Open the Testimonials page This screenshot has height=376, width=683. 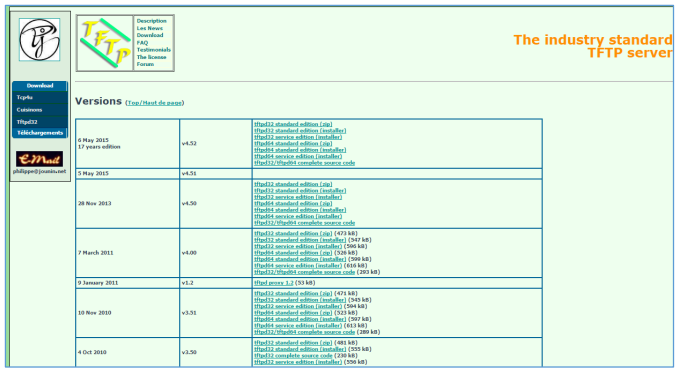pos(153,50)
